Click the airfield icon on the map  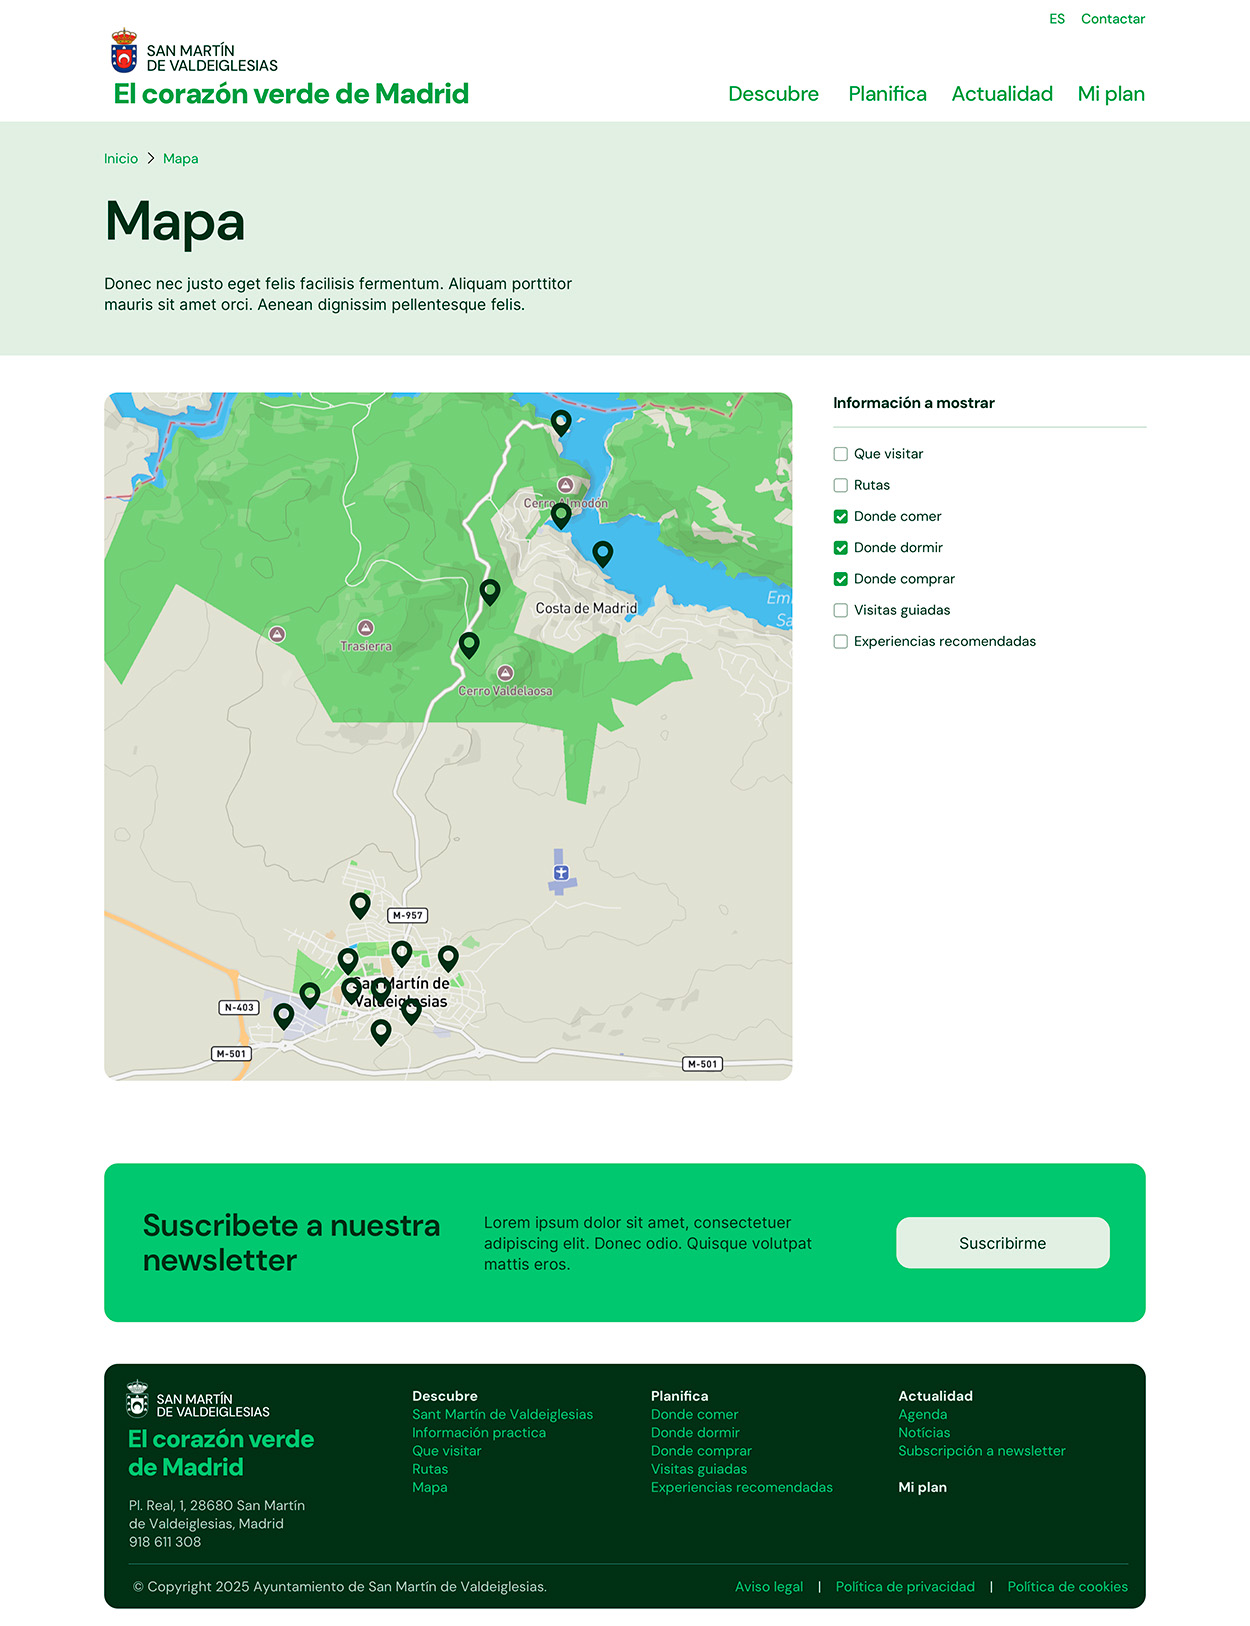click(x=561, y=873)
